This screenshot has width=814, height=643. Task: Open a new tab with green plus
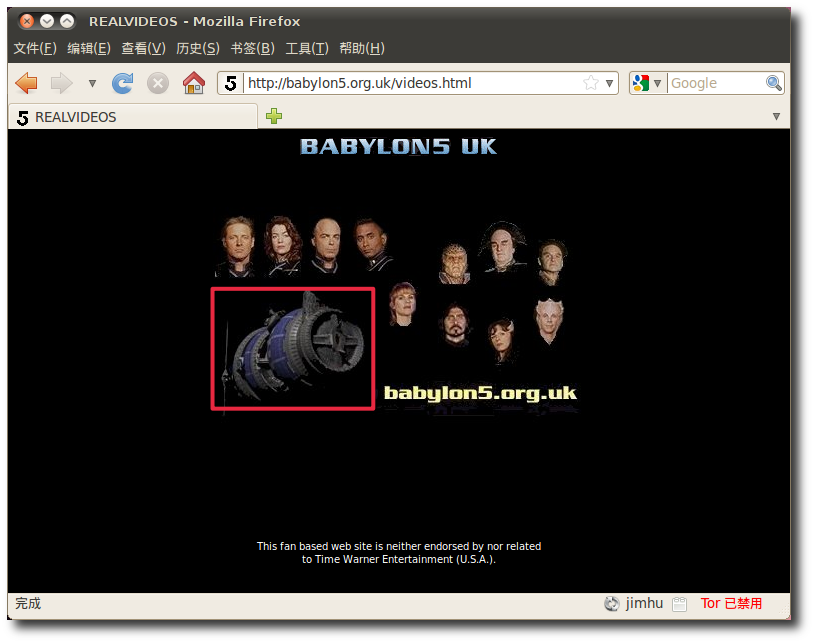pos(274,116)
